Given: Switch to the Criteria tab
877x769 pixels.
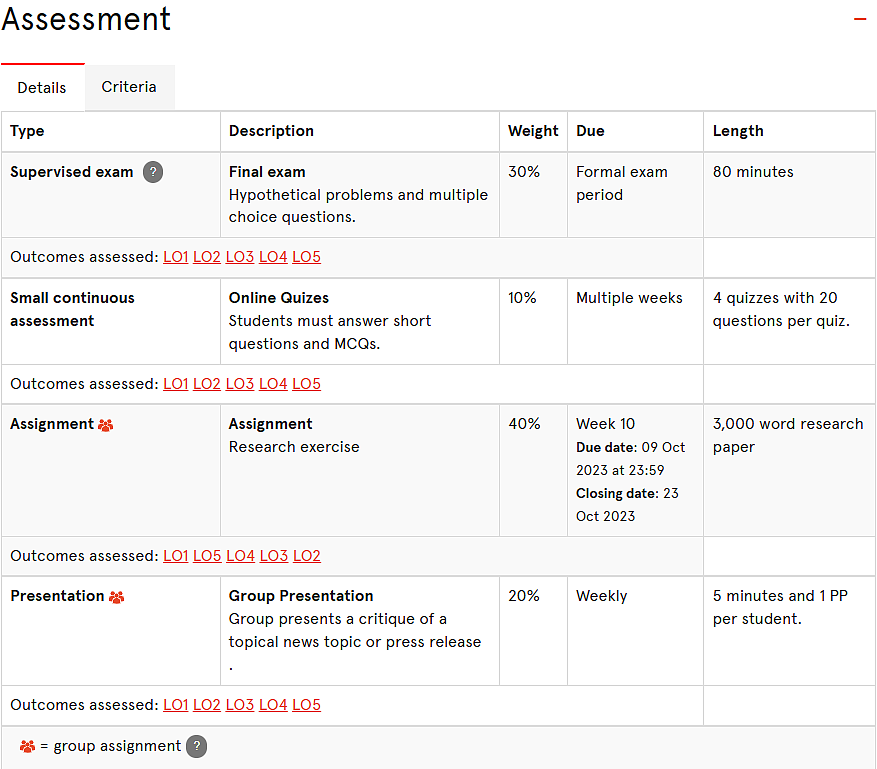Looking at the screenshot, I should pyautogui.click(x=129, y=87).
